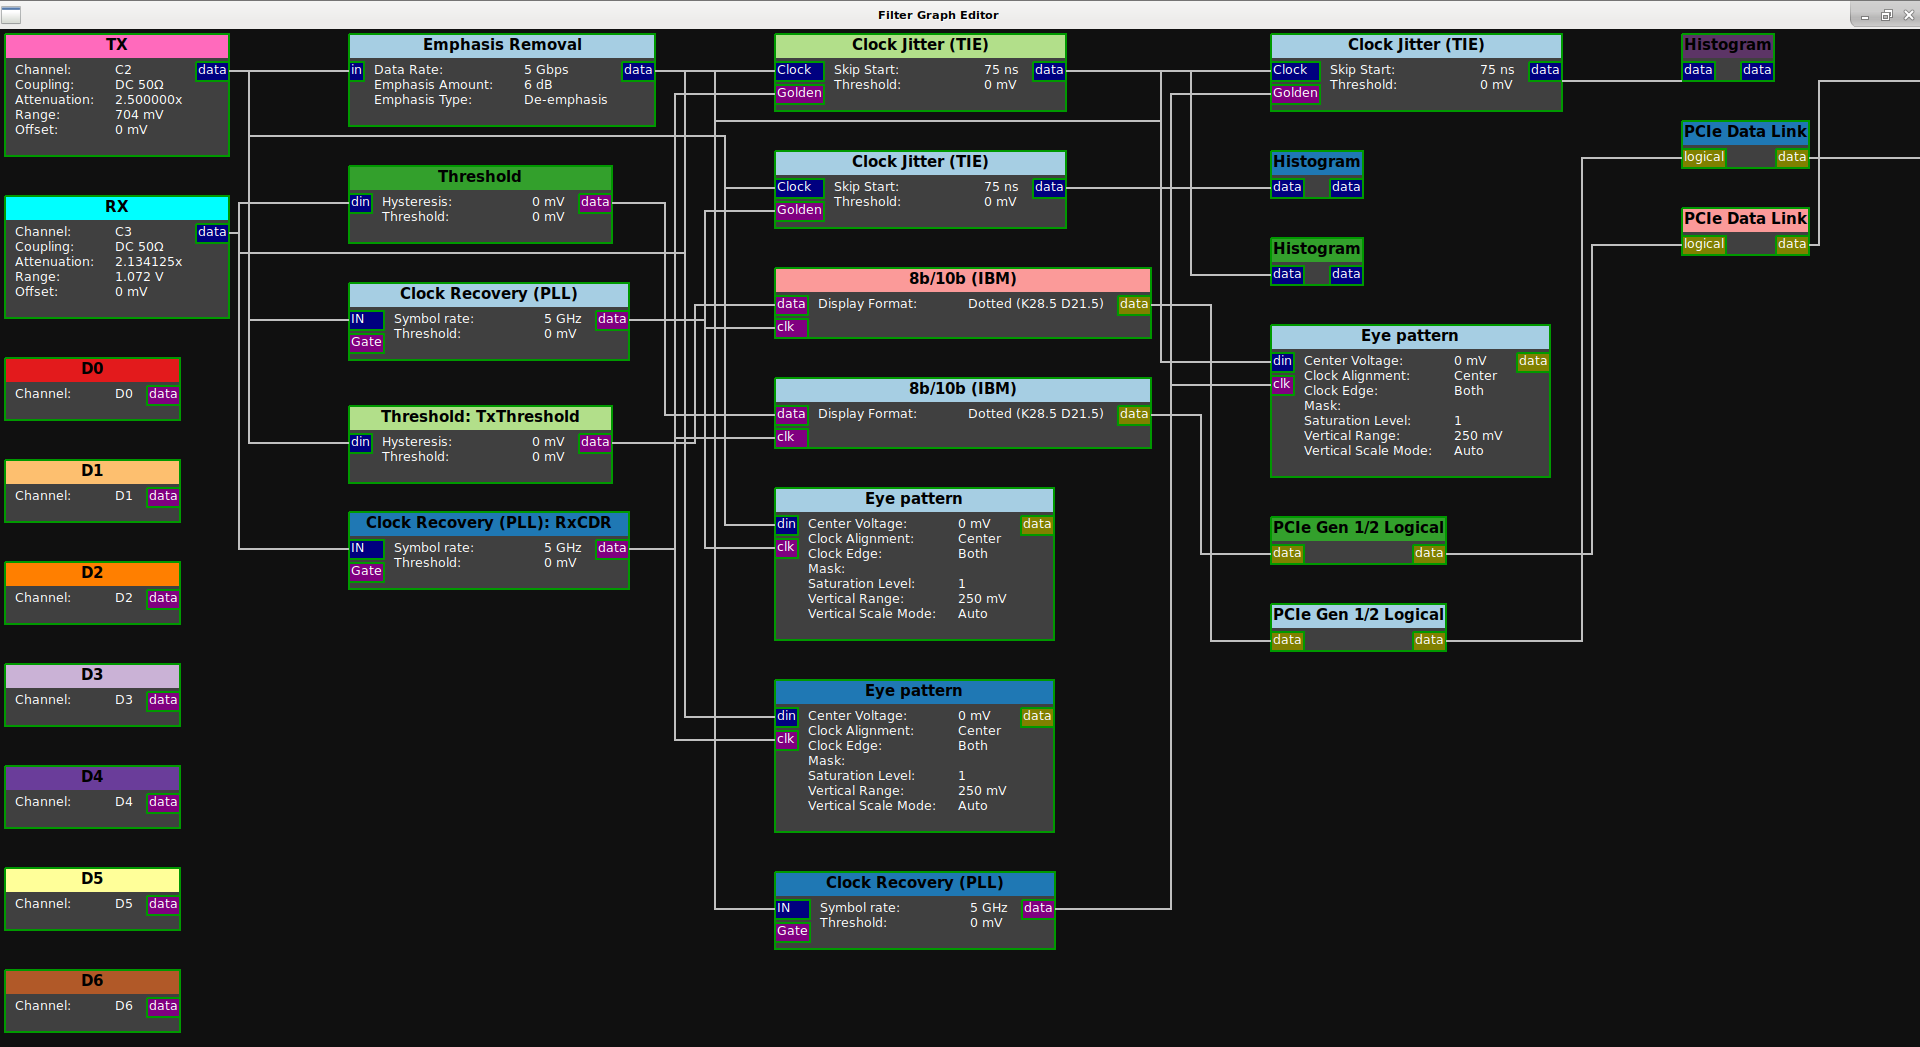Click data output of light-blue PCIe Gen 1/2 Logical
This screenshot has width=1920, height=1047.
(x=1429, y=641)
